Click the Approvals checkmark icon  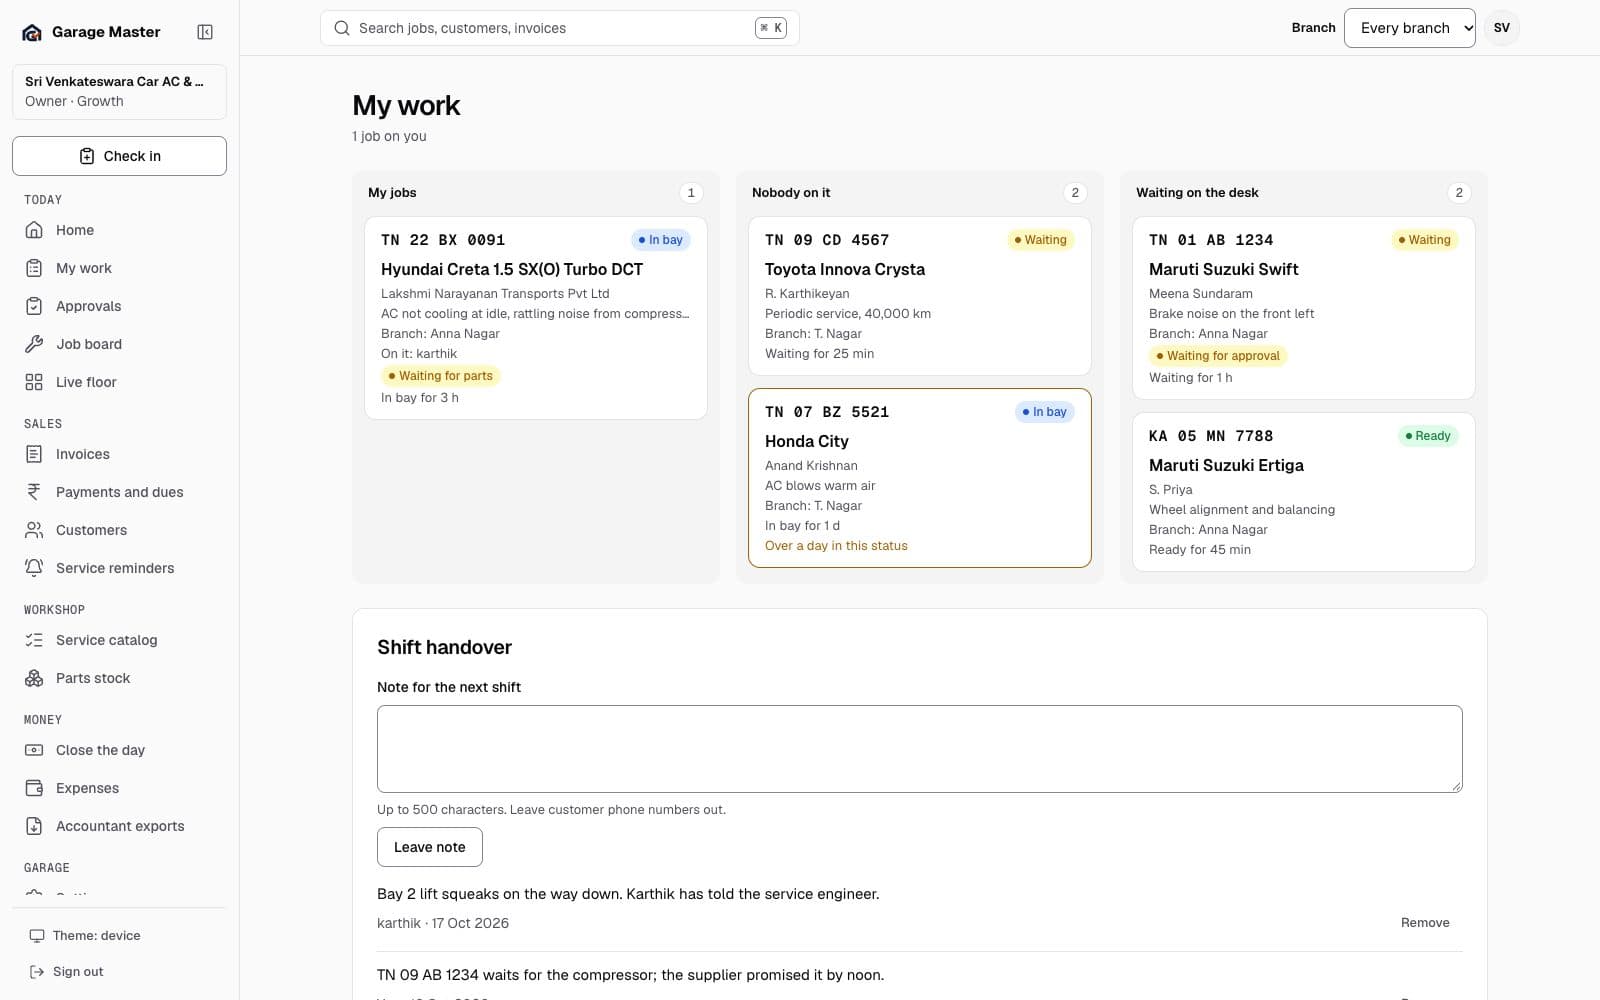pyautogui.click(x=34, y=306)
